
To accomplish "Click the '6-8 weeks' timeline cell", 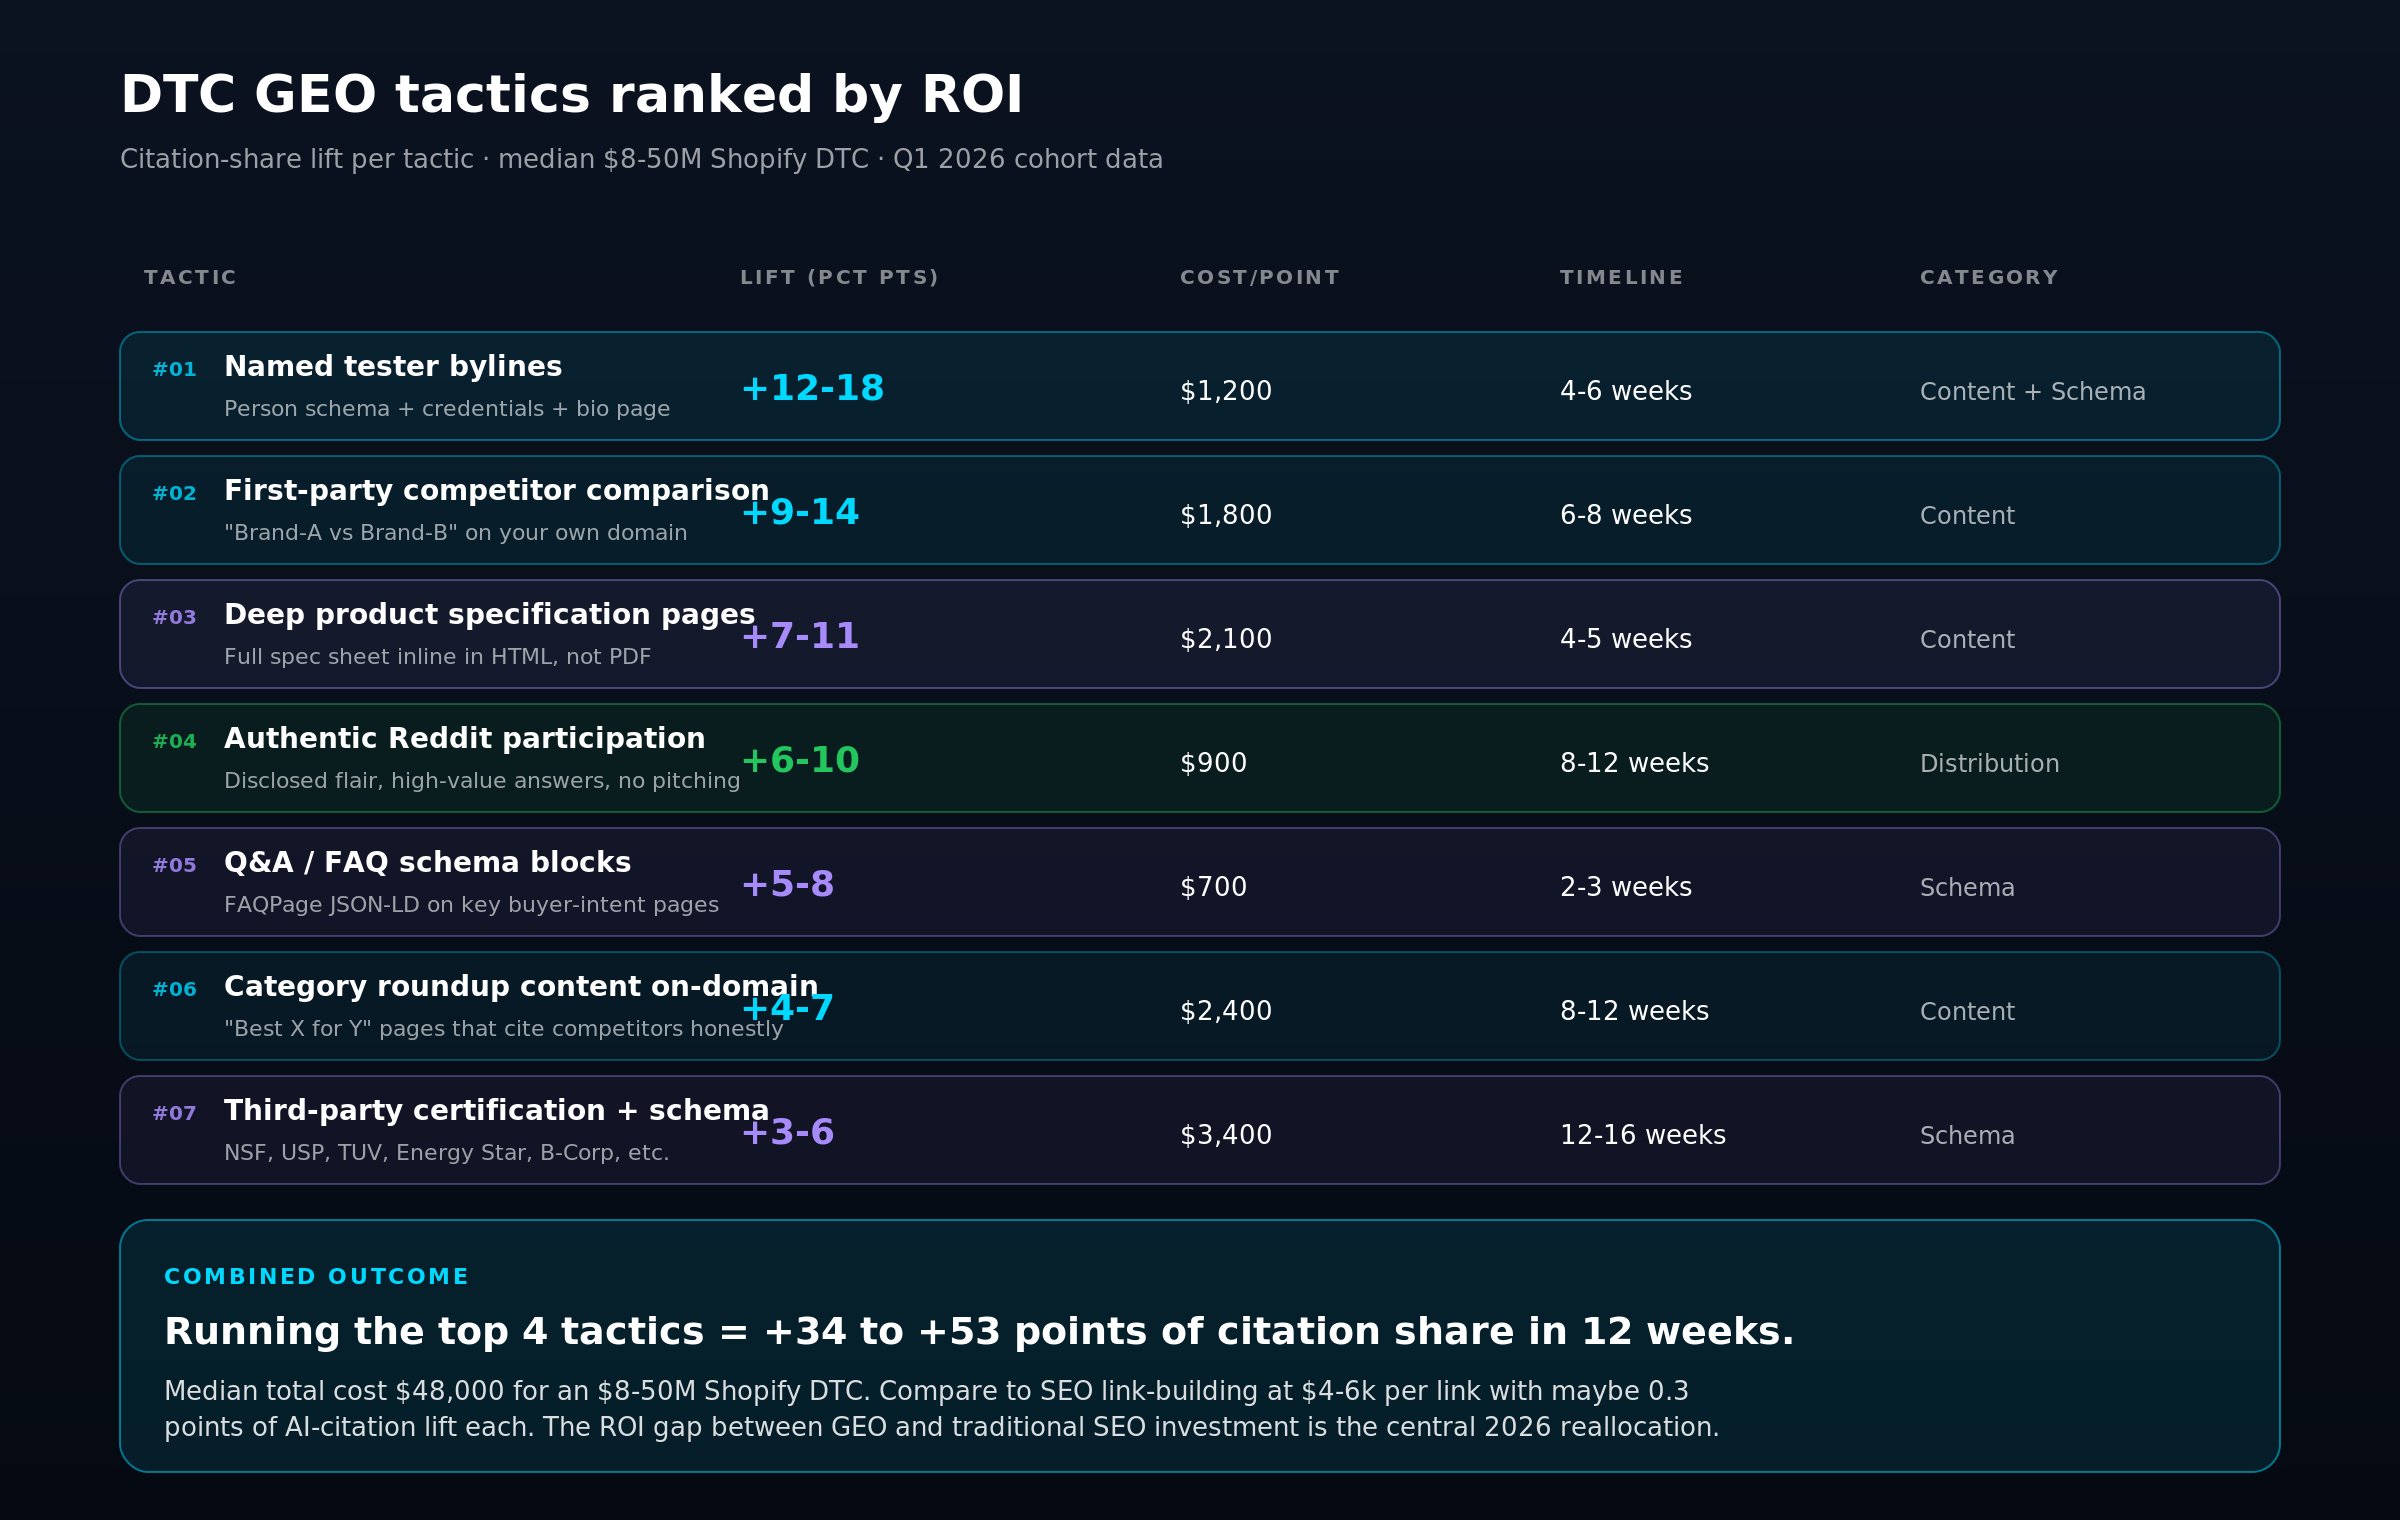I will 1626,515.
